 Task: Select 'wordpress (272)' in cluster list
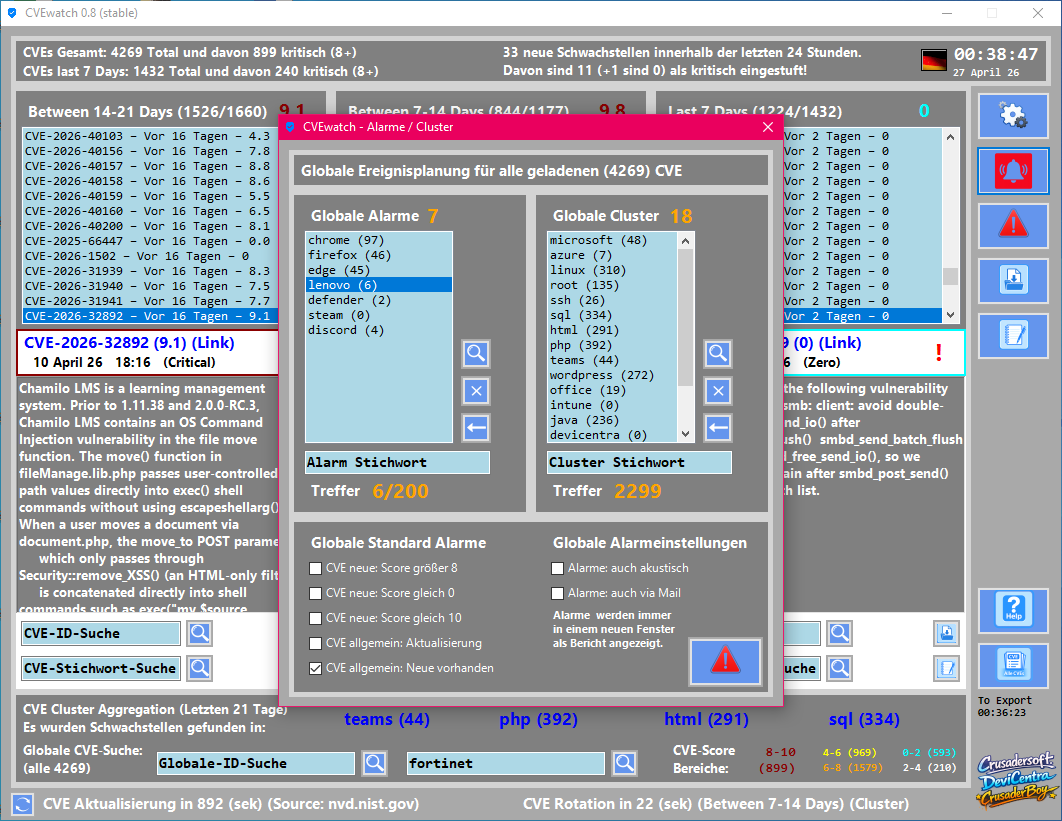612,375
